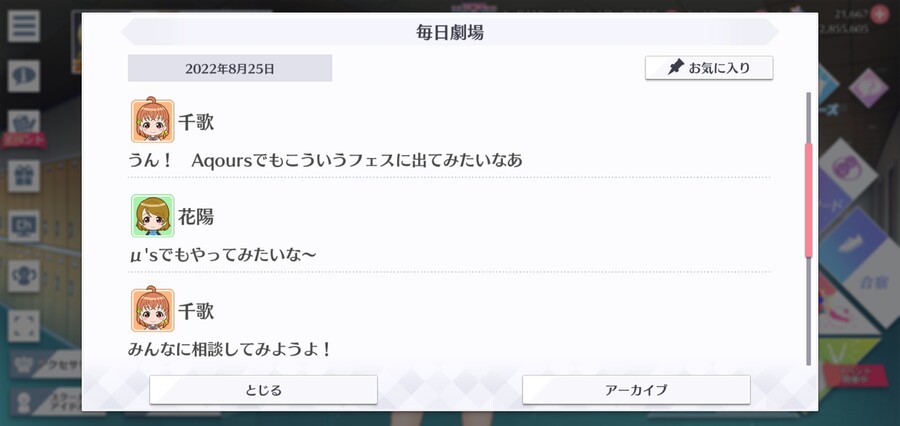This screenshot has width=900, height=426.
Task: Open the shop basket icon
Action: tap(24, 123)
